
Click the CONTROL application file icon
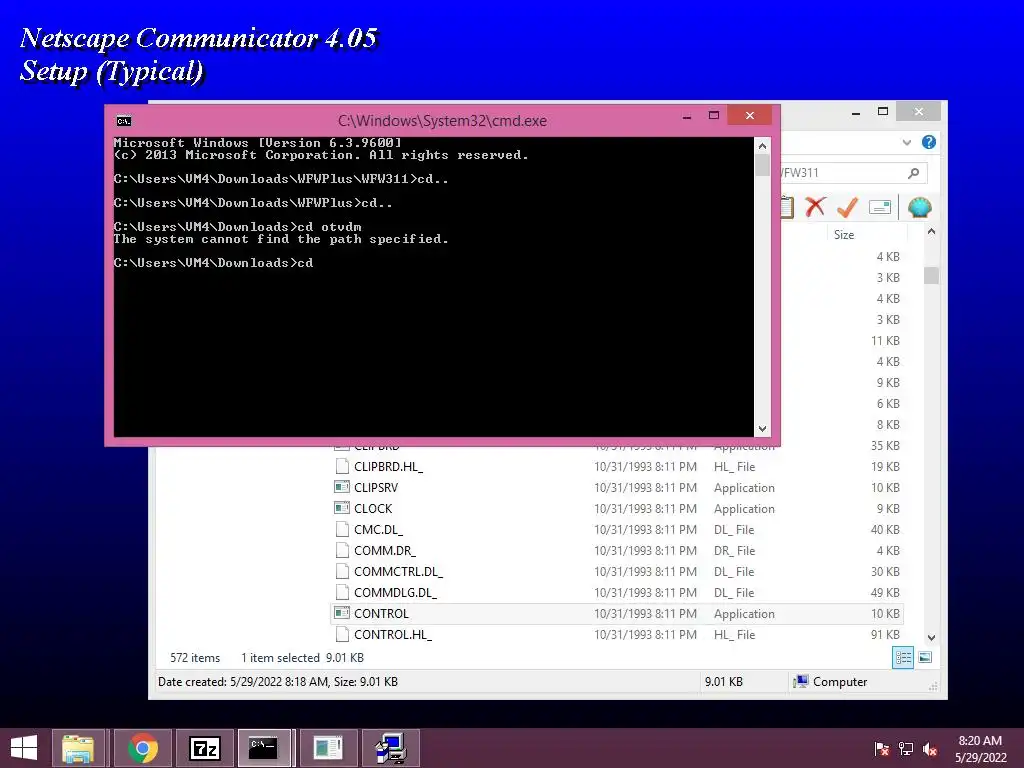[x=342, y=613]
